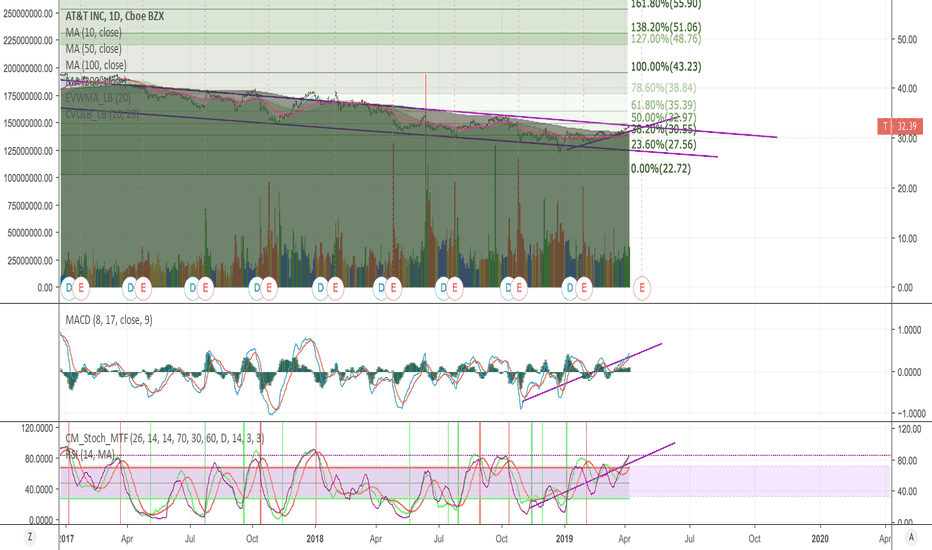Click the red T 32.39 price label
The width and height of the screenshot is (932, 550).
coord(900,126)
